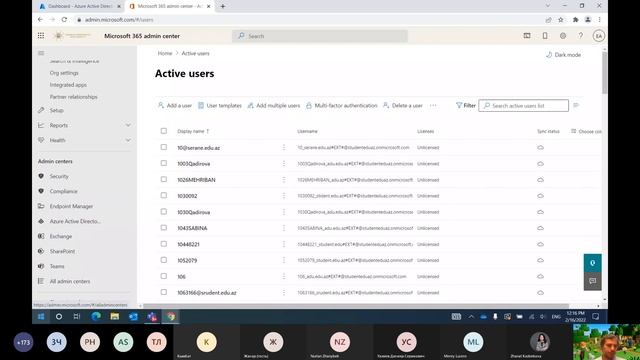
Task: Open Endpoint Manager admin center
Action: [x=71, y=207]
